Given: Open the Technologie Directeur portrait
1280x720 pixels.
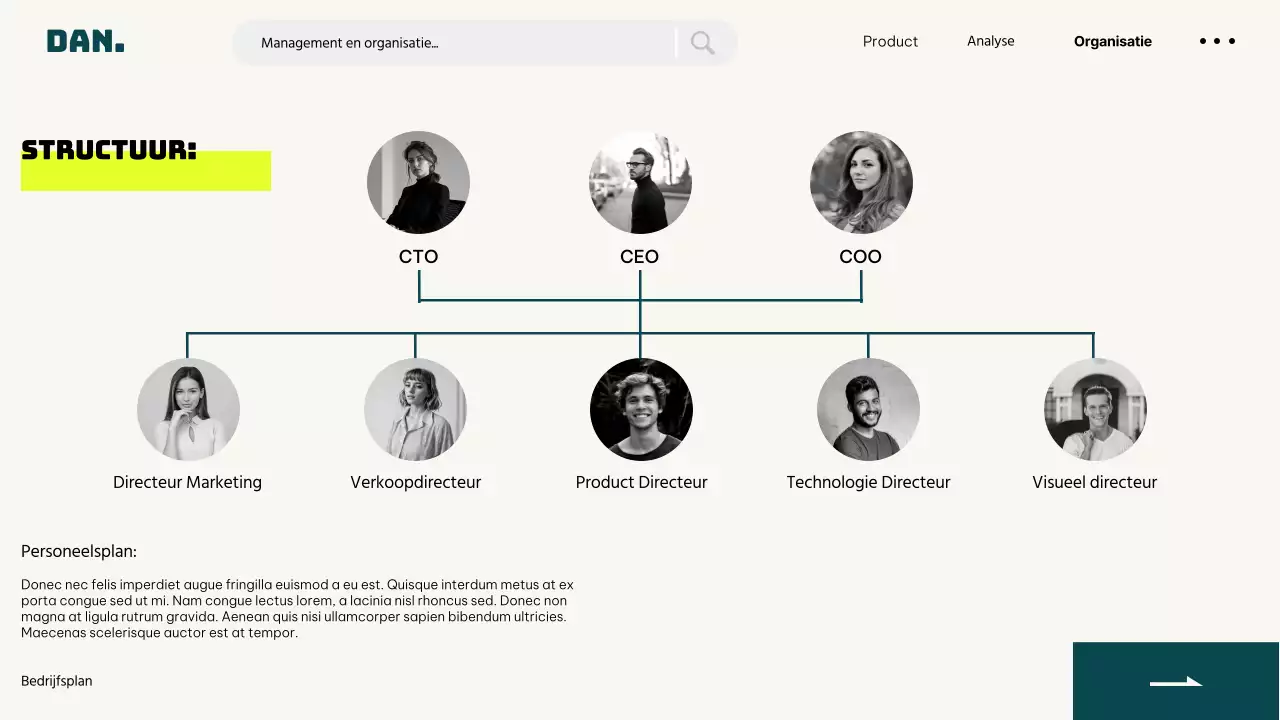Looking at the screenshot, I should [868, 409].
